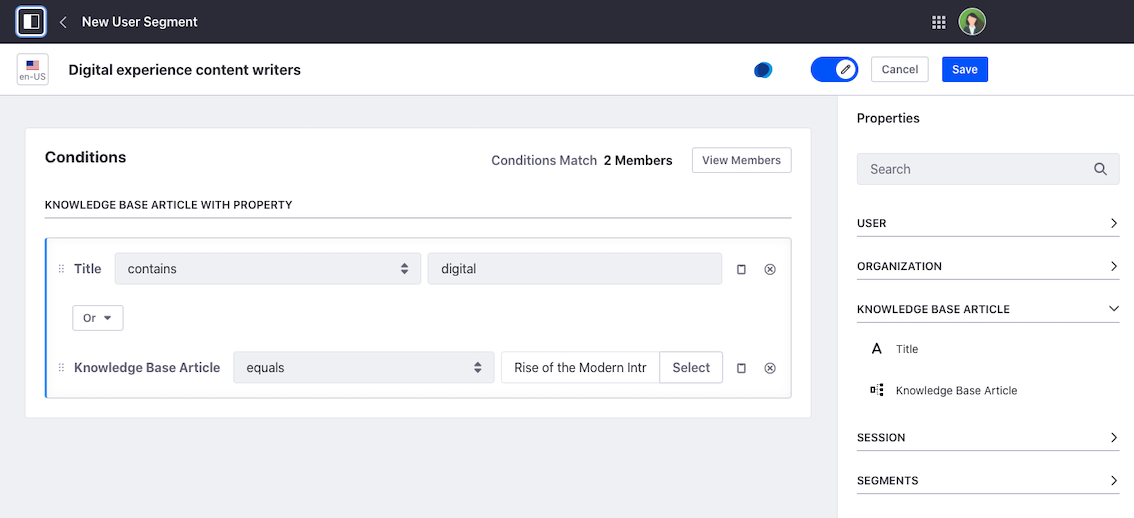Expand the Organization properties section
1134x518 pixels.
(x=987, y=266)
